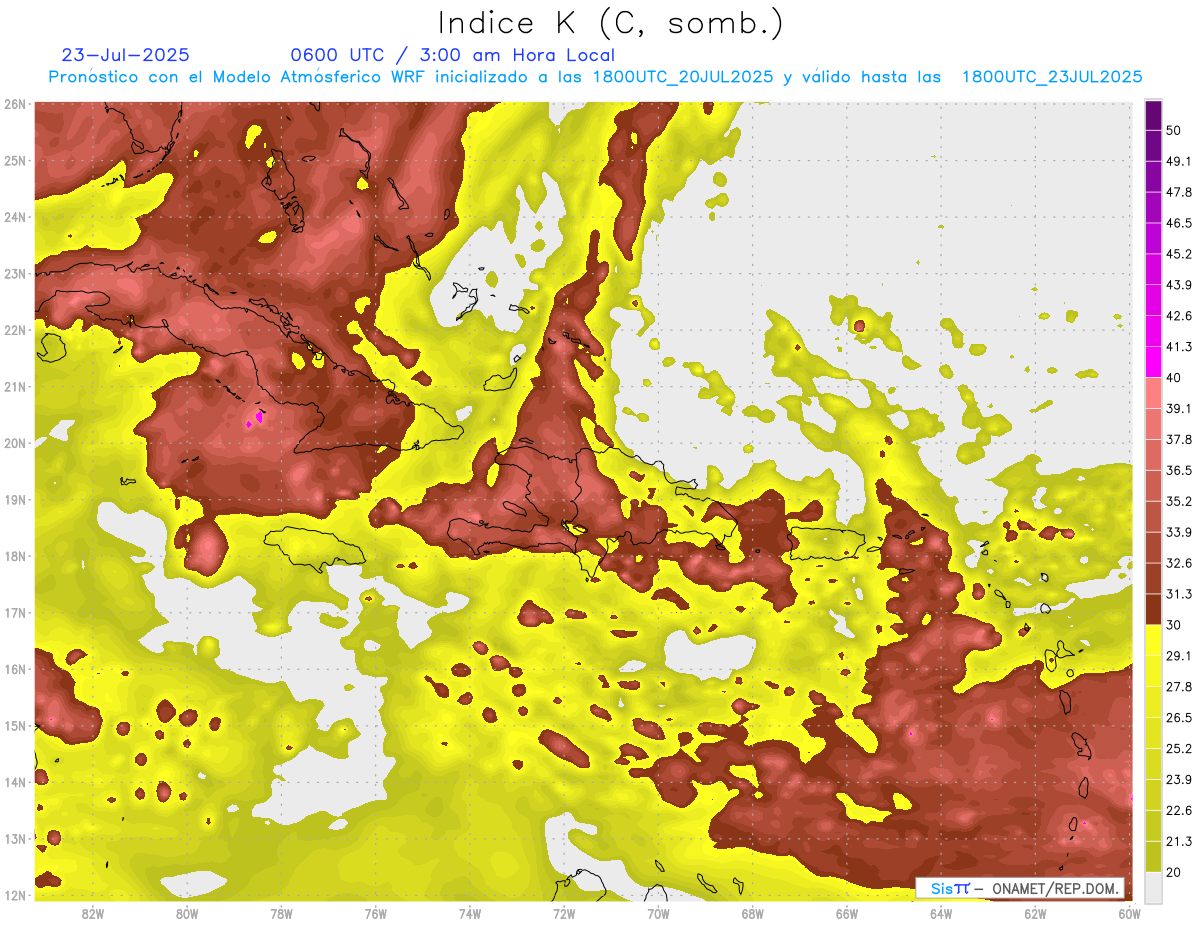This screenshot has height=927, width=1200.
Task: Click the color bar value '29.1'
Action: (x=1179, y=655)
